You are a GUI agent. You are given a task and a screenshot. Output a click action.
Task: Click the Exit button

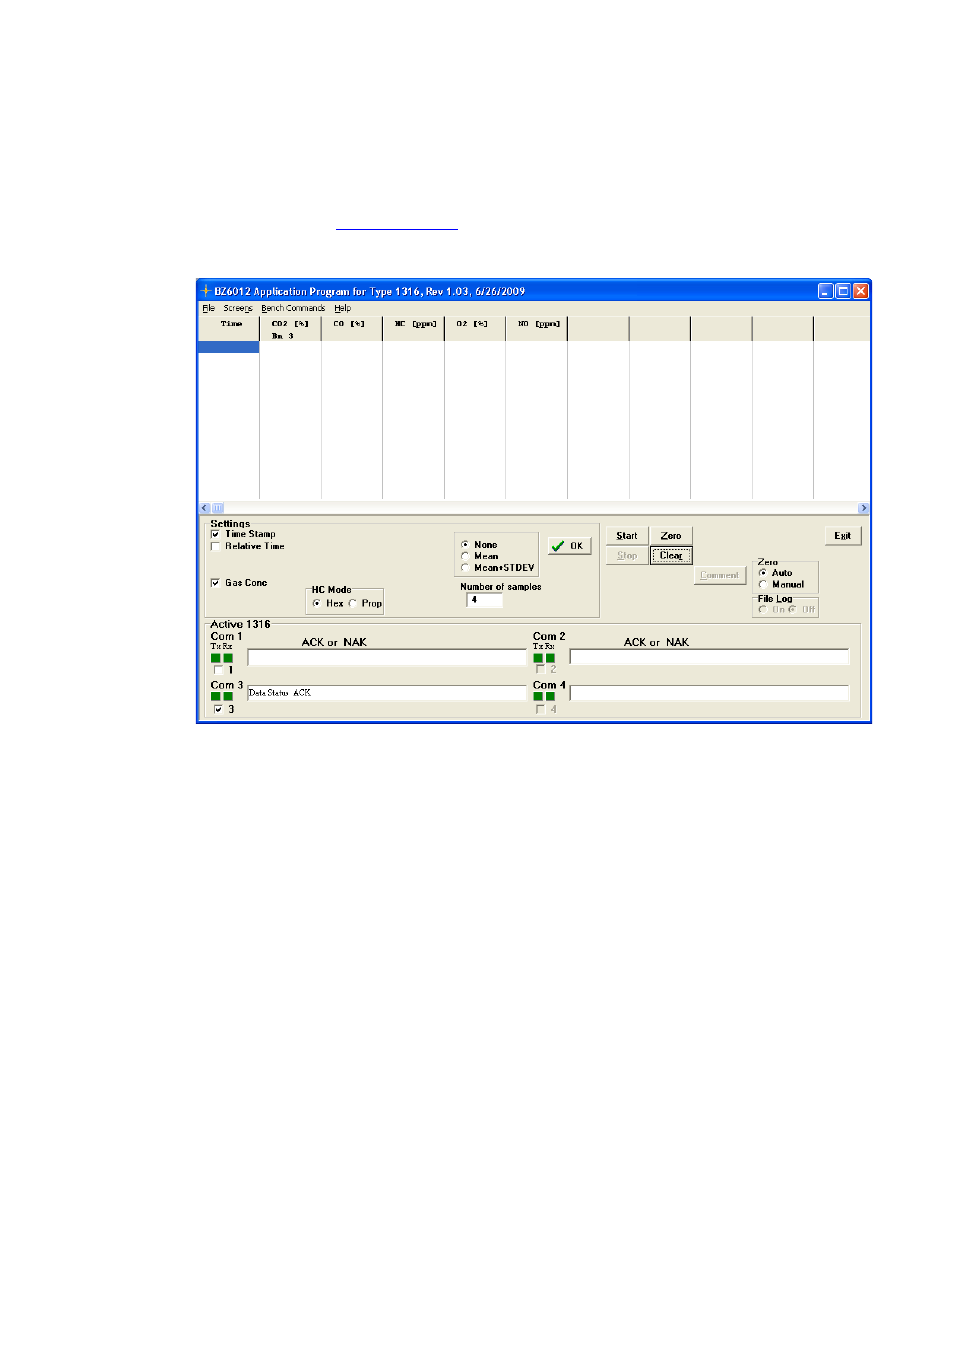pyautogui.click(x=843, y=536)
